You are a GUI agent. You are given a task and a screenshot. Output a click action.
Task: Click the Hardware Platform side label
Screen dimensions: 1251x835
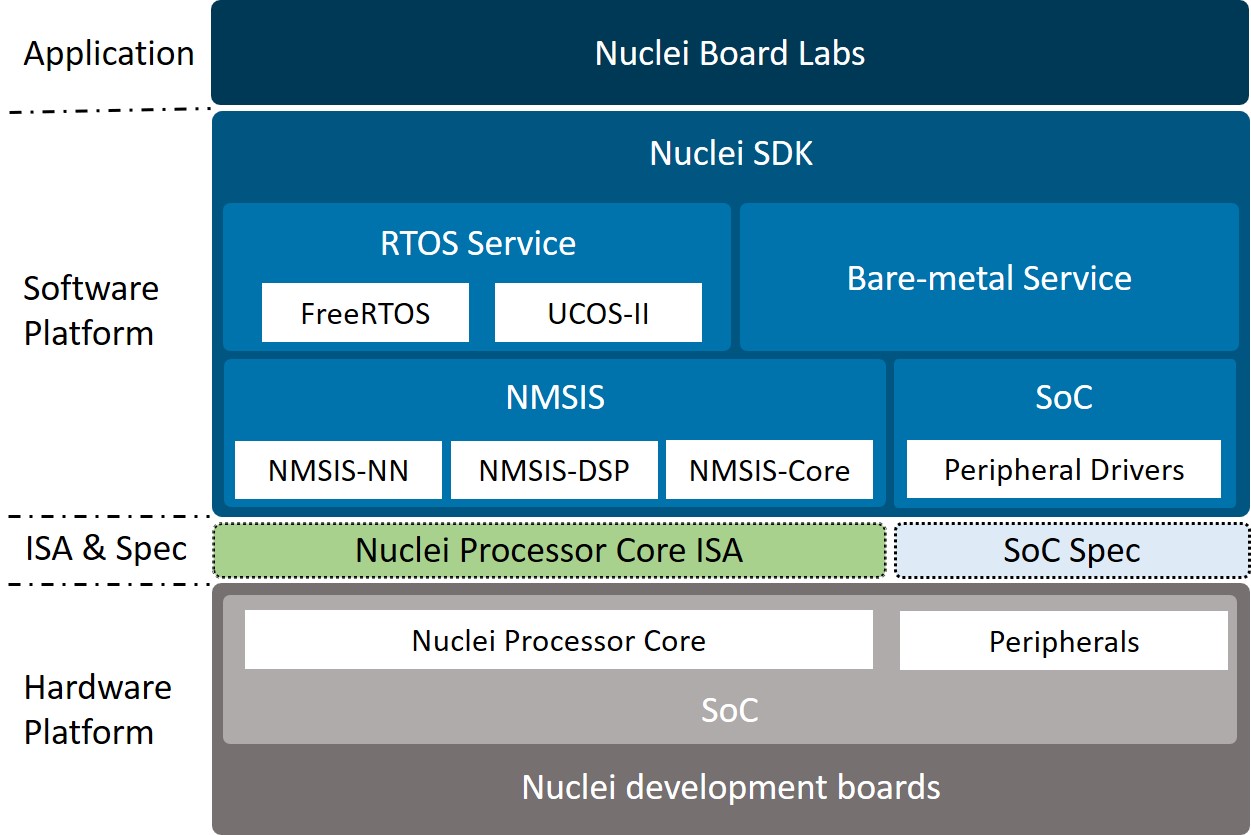[97, 709]
